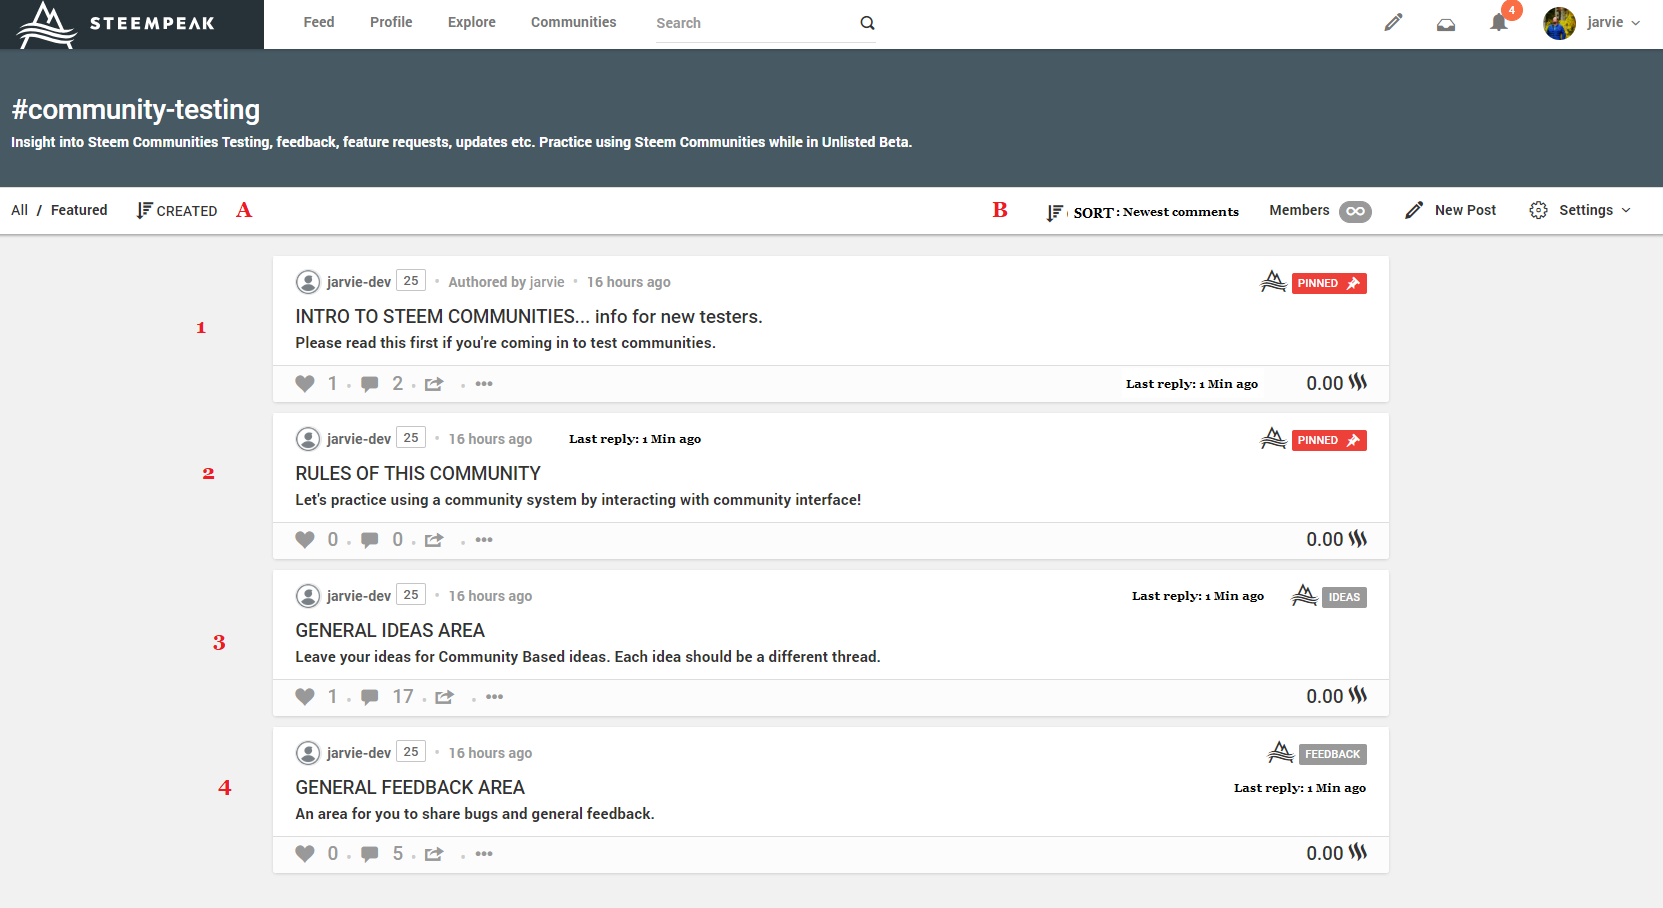
Task: Heart the GENERAL IDEAS AREA post
Action: (305, 697)
